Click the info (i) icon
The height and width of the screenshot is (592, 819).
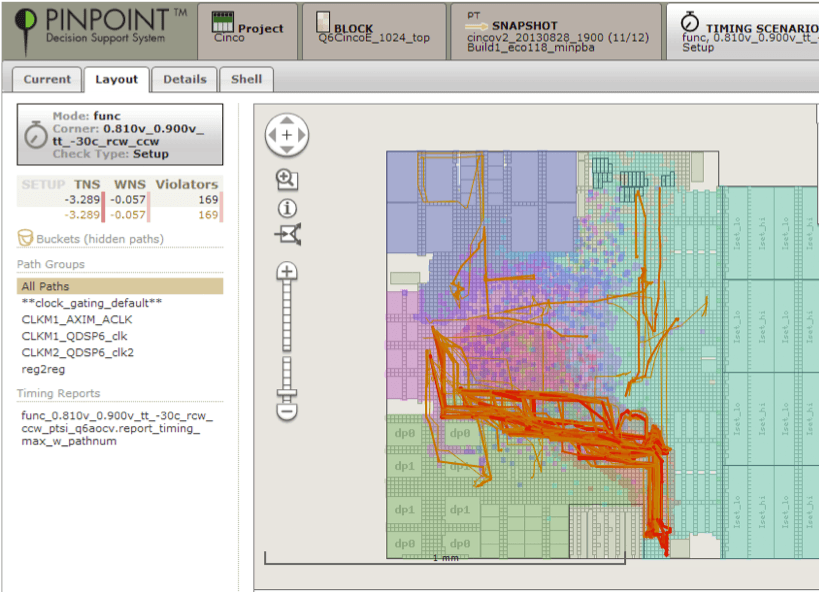tap(287, 208)
